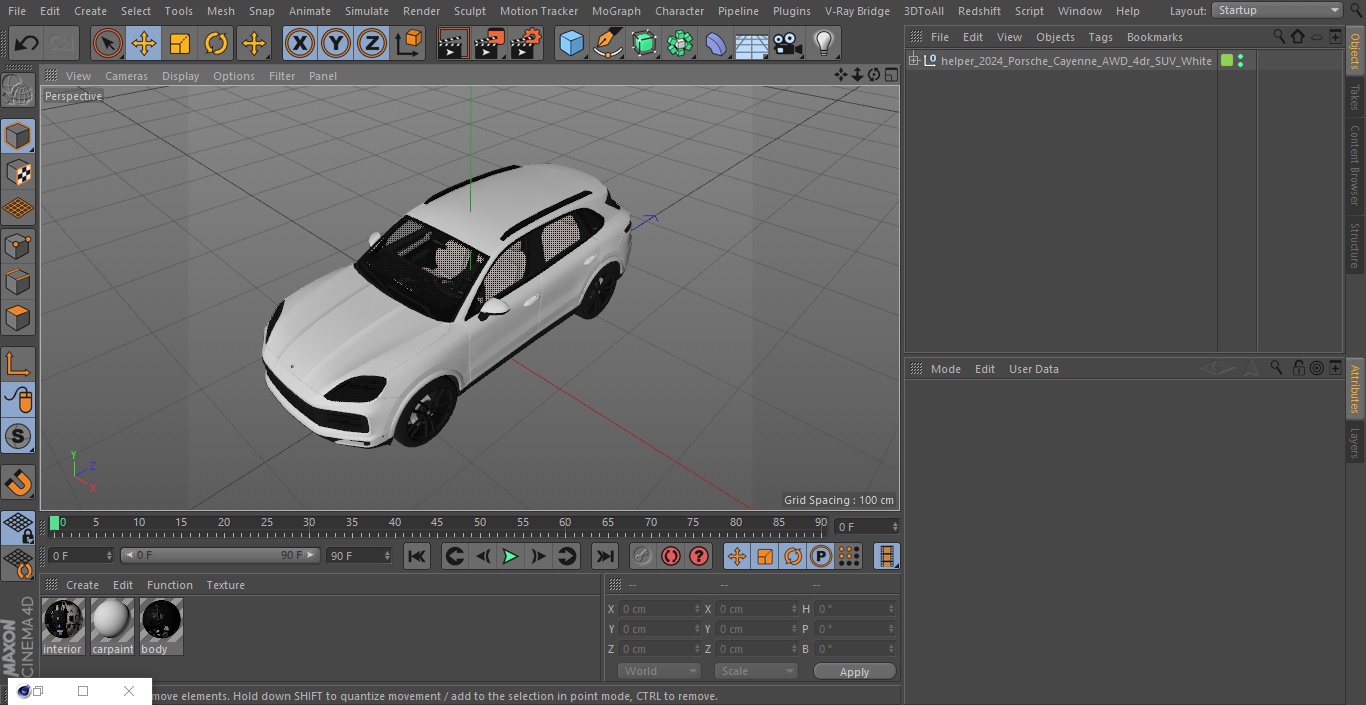
Task: Open the V-Ray Bridge menu
Action: 857,11
